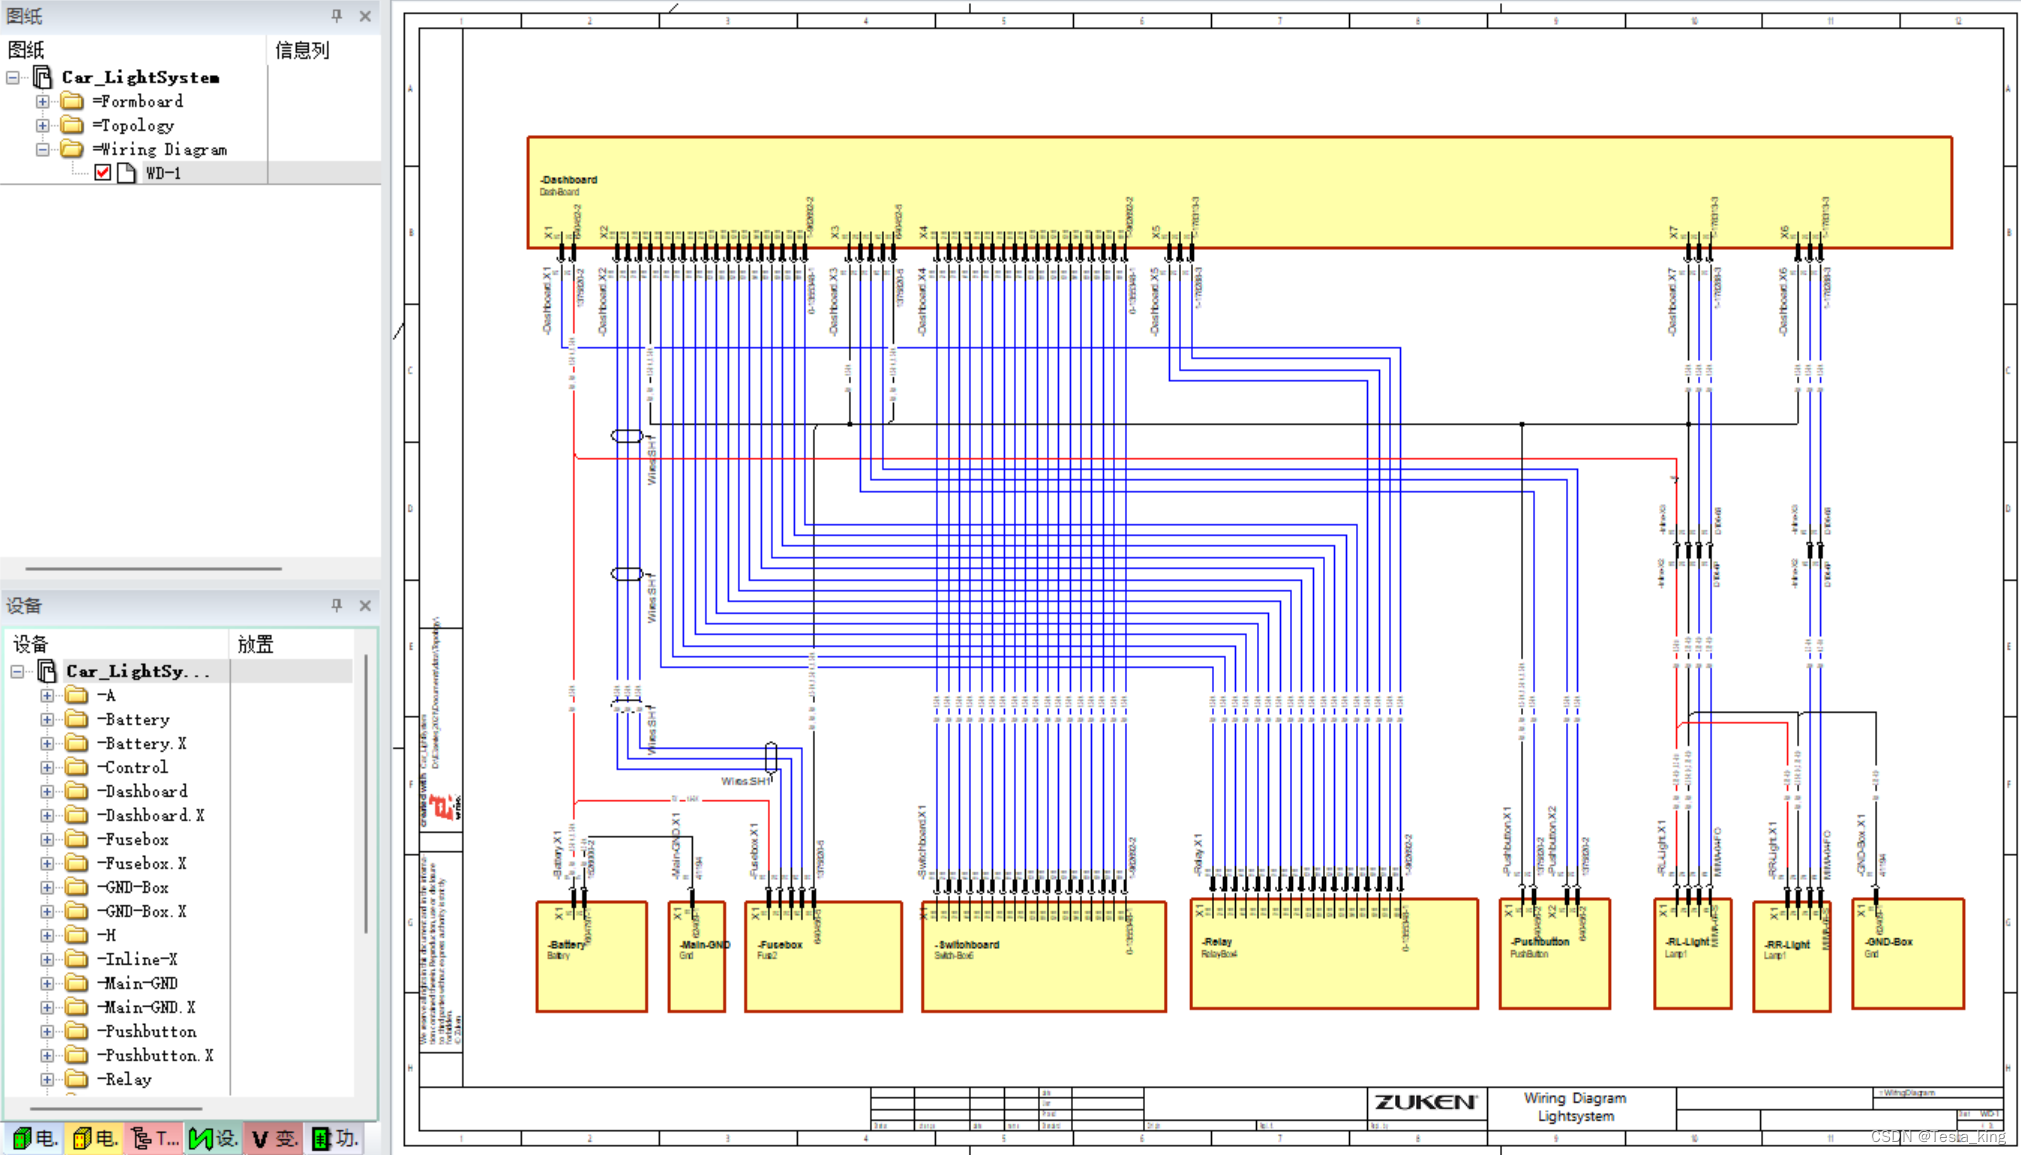Open the V 变 variants panel icon

pyautogui.click(x=272, y=1137)
